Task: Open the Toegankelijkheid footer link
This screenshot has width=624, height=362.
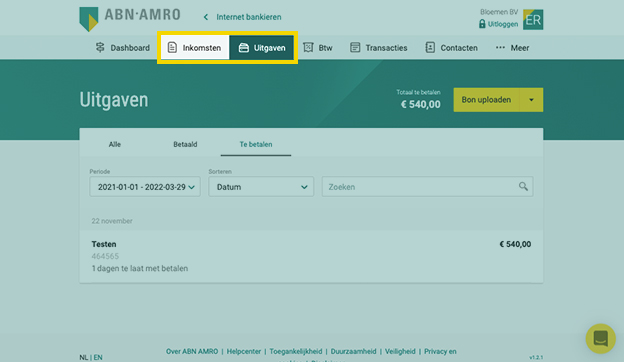Action: [x=296, y=351]
